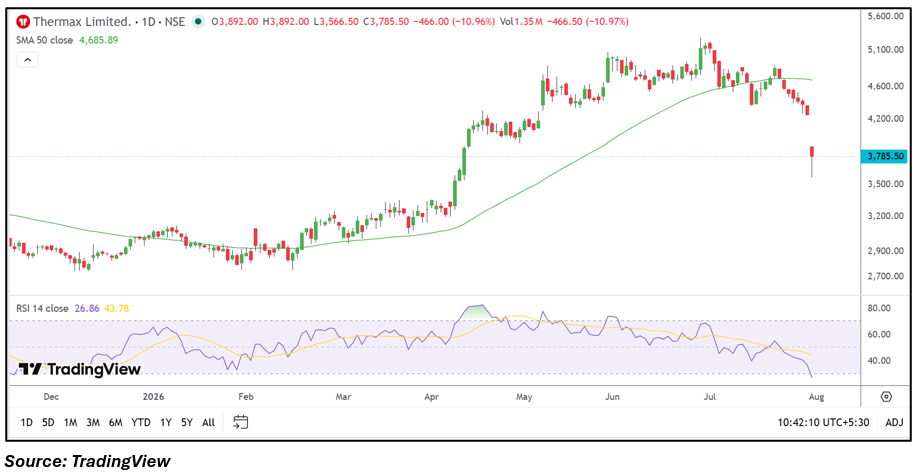Image resolution: width=913 pixels, height=472 pixels.
Task: Click the TradingView logo watermark link
Action: pos(80,369)
